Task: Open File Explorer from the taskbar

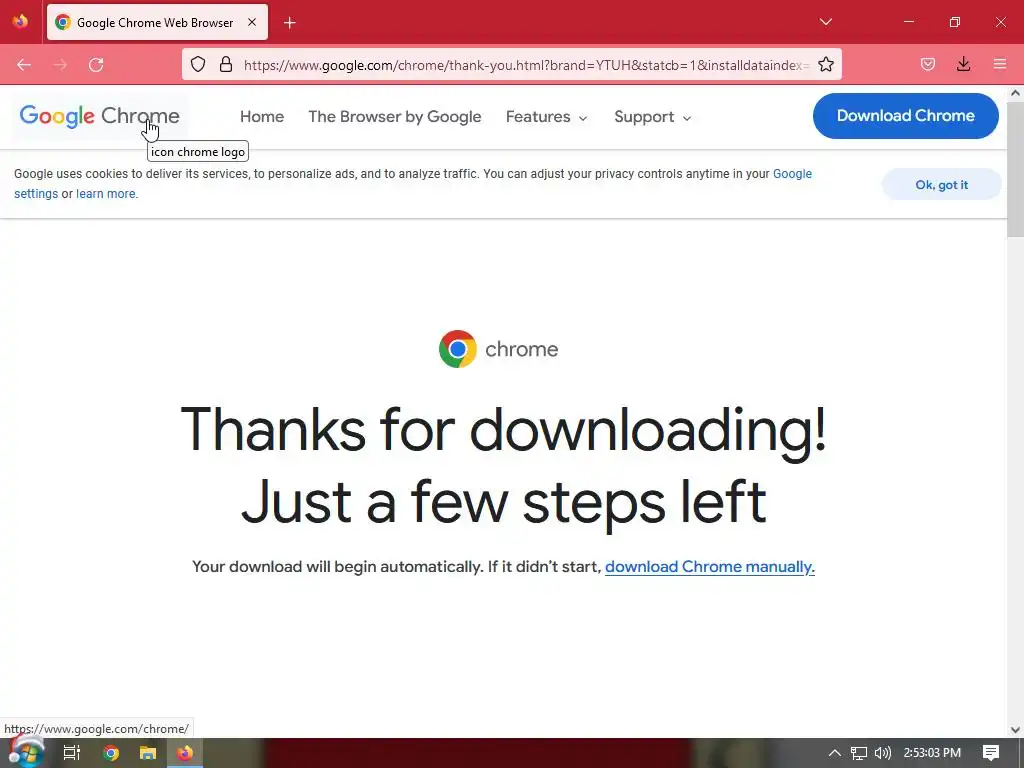Action: point(148,753)
